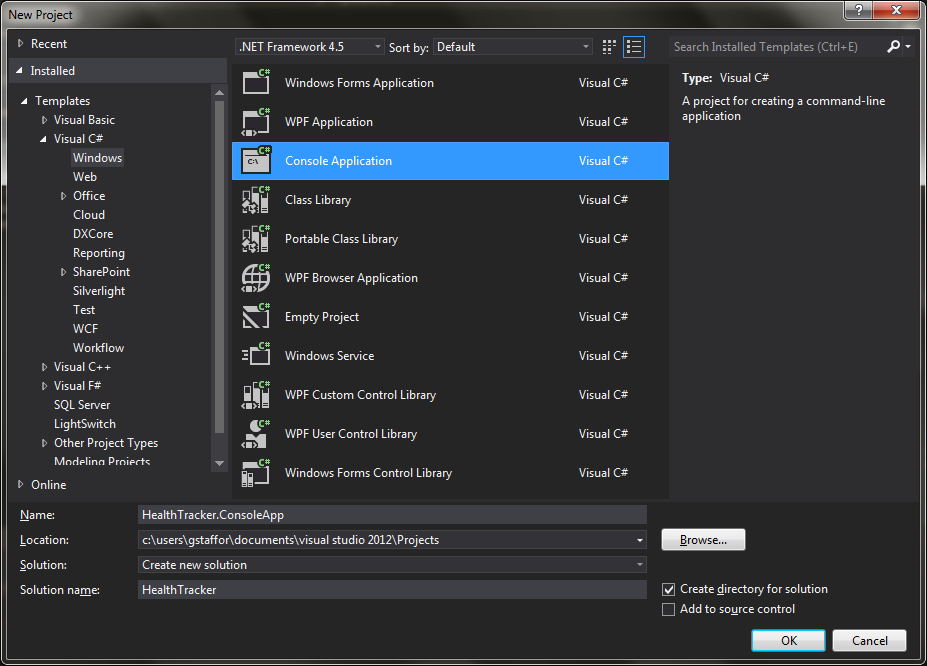Switch templates to medium icons list view
The height and width of the screenshot is (666, 927).
[634, 47]
